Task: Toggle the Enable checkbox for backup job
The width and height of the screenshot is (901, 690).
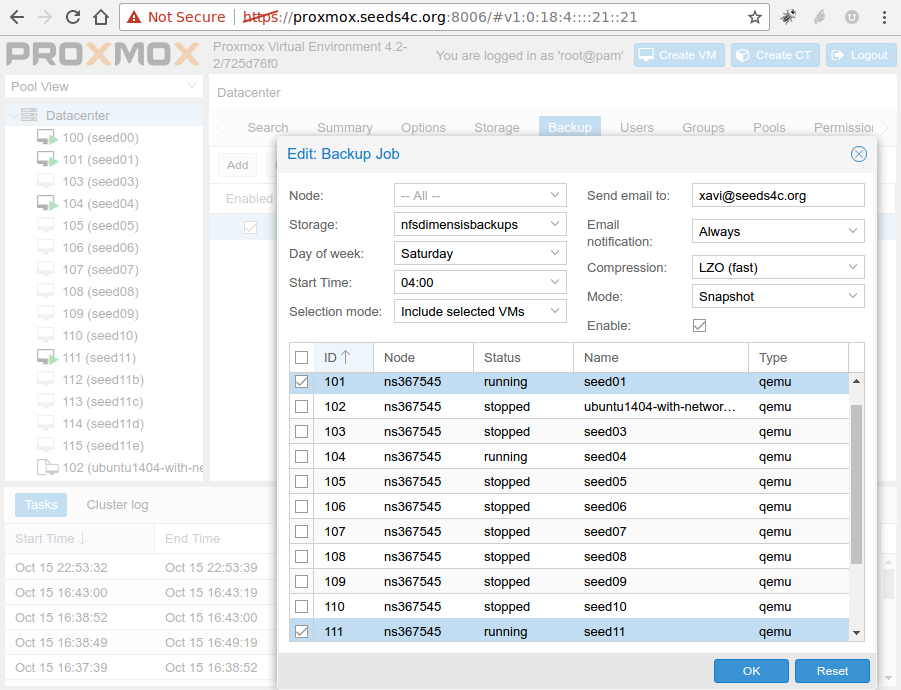Action: tap(700, 326)
